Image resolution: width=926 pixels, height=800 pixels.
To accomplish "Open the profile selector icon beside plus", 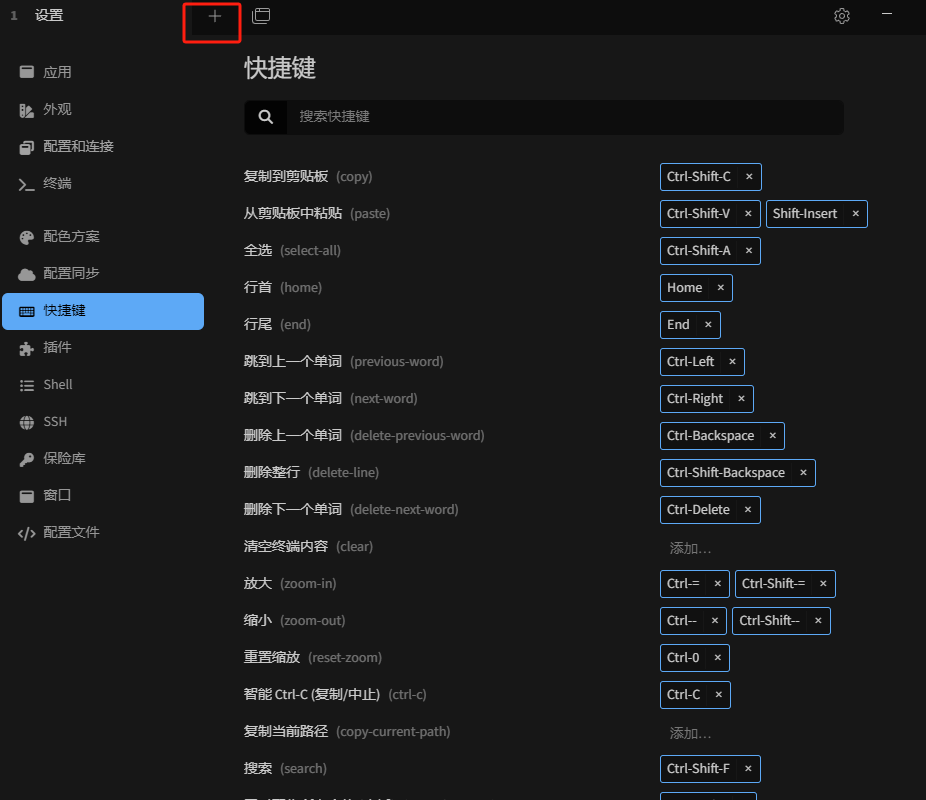I will click(261, 16).
